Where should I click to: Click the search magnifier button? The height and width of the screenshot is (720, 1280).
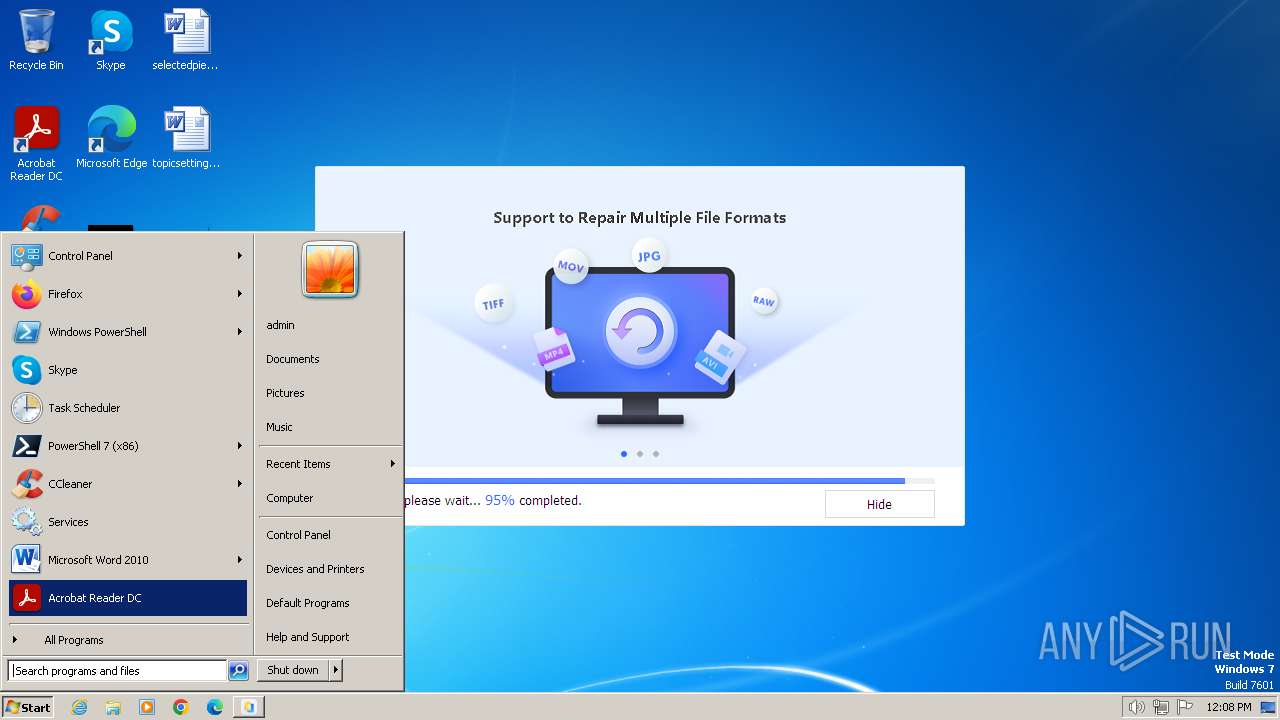coord(238,671)
